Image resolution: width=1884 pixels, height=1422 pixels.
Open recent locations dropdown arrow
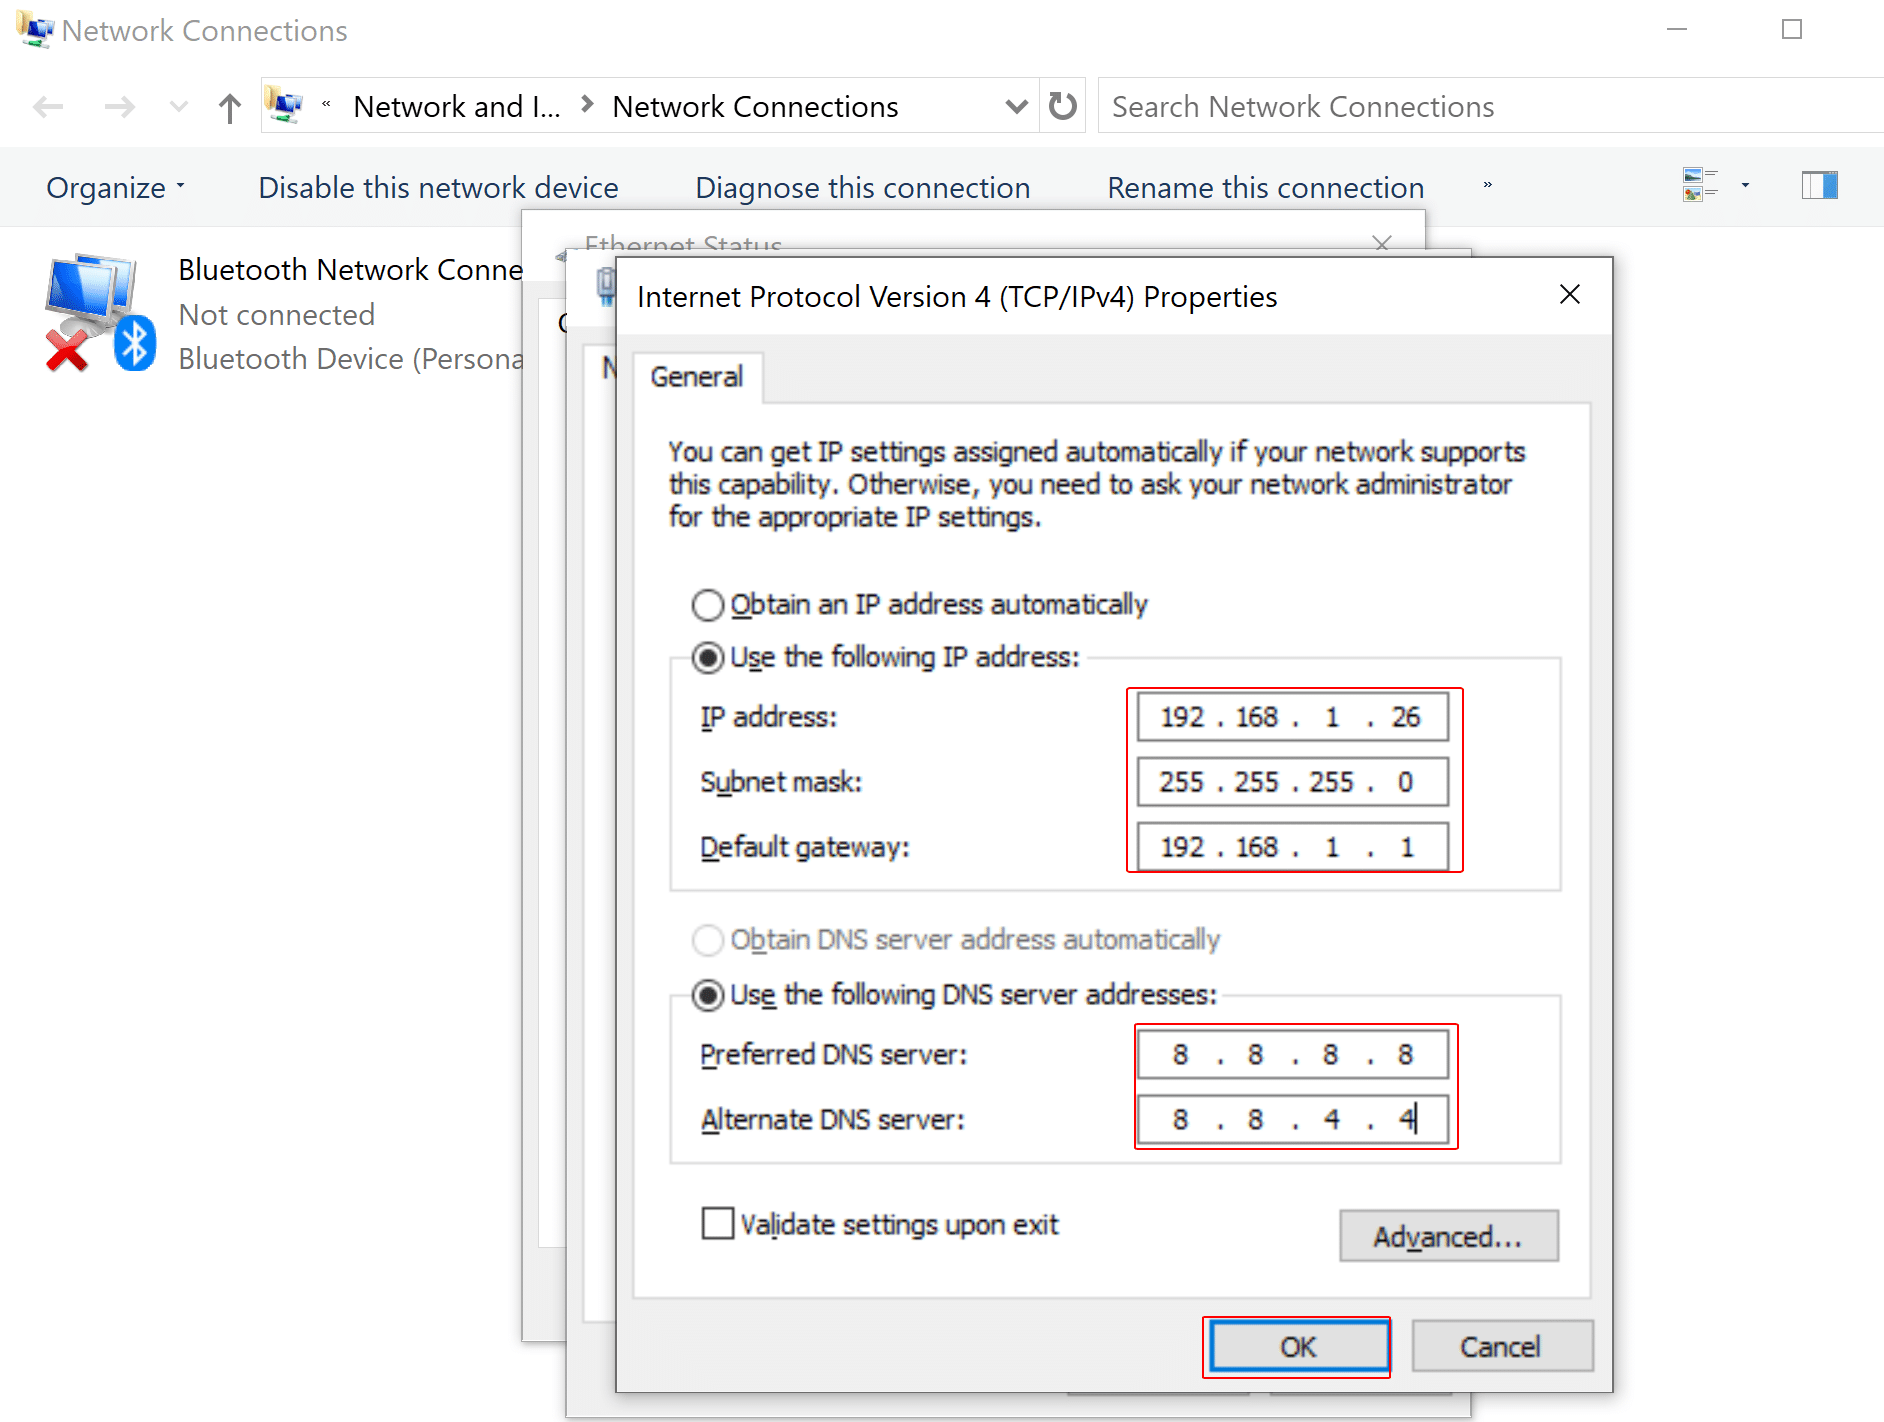179,107
